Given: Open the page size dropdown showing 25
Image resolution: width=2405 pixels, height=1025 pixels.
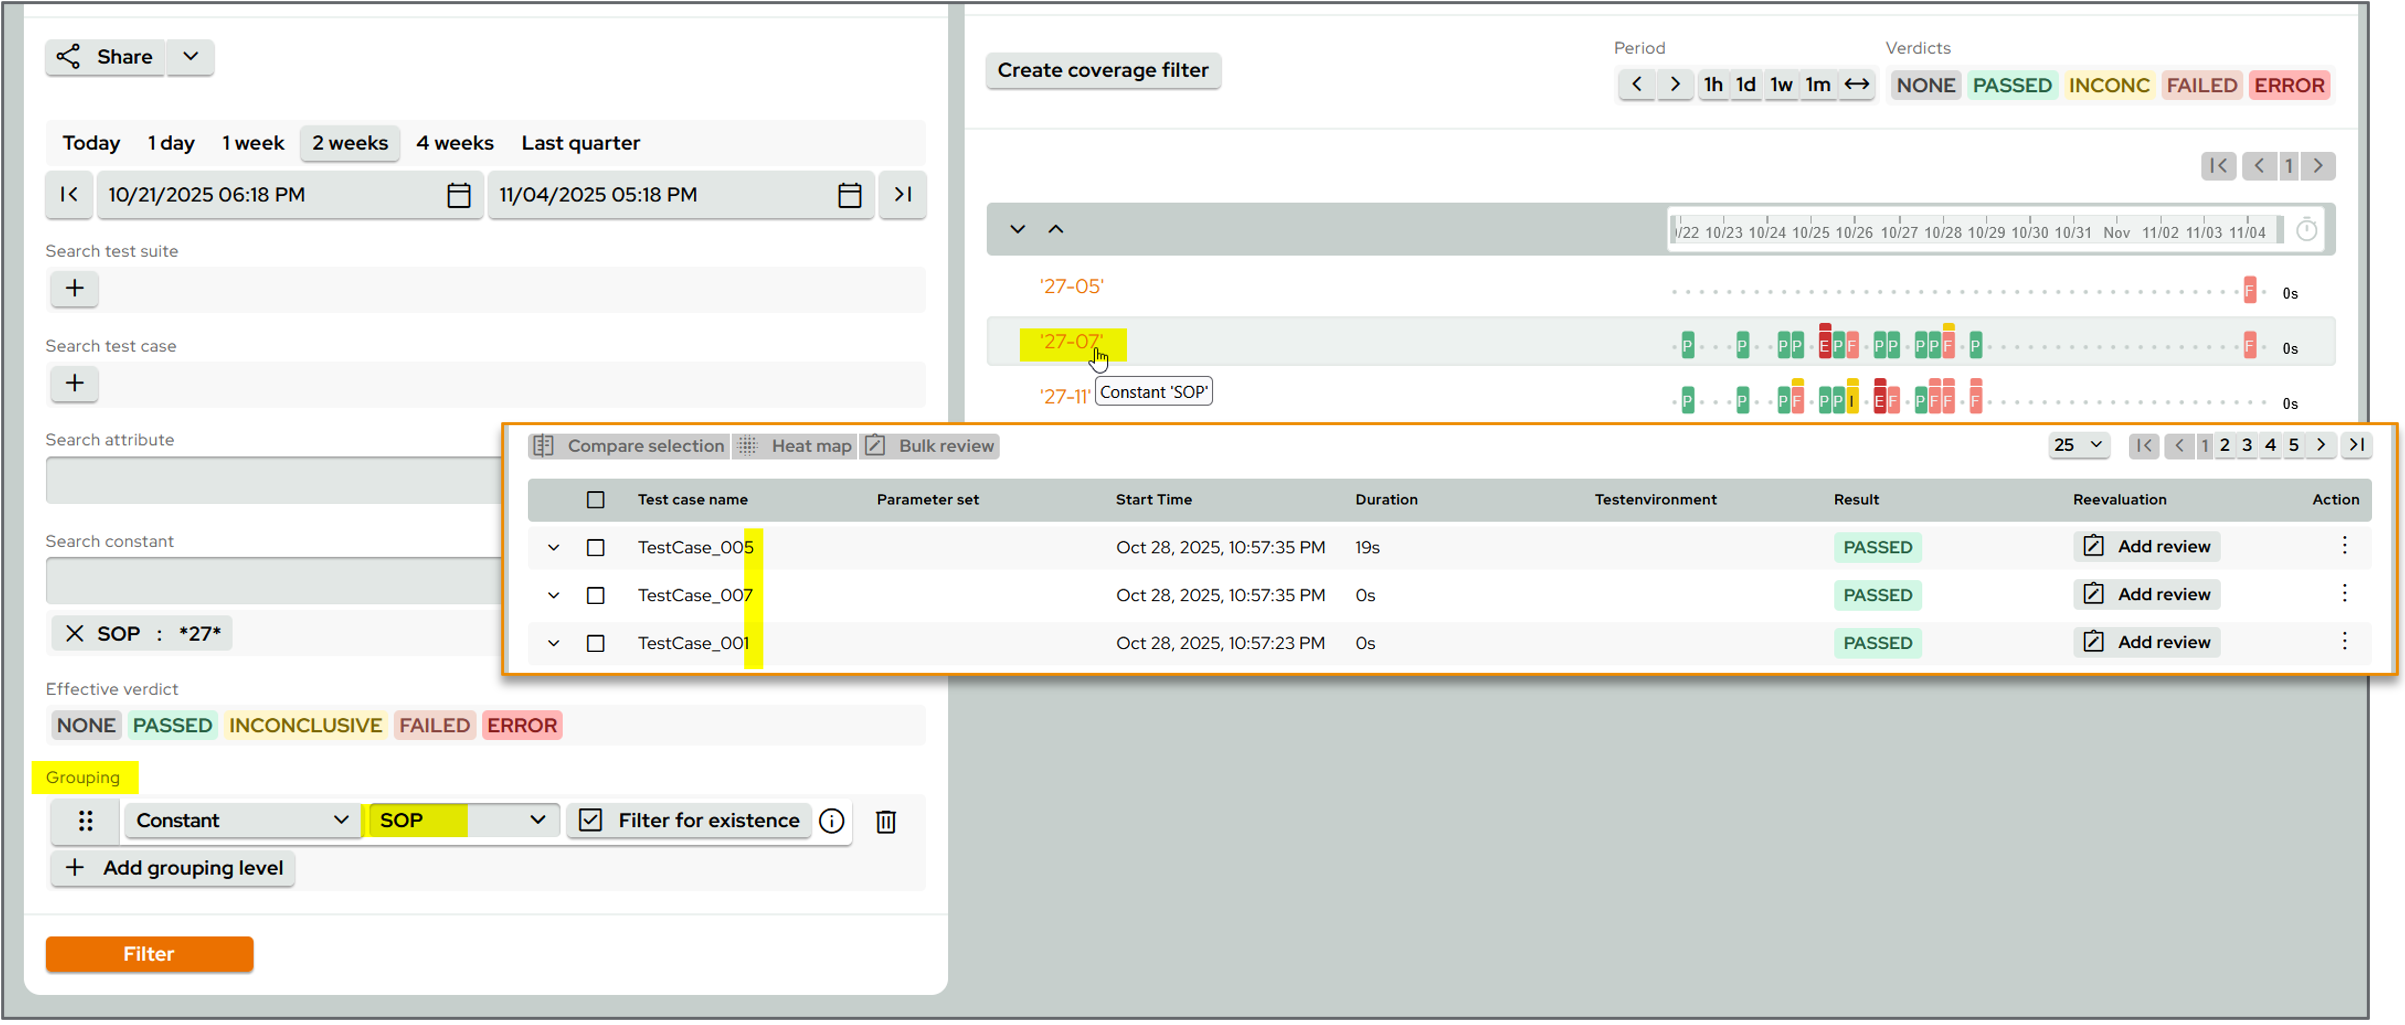Looking at the screenshot, I should coord(2079,445).
